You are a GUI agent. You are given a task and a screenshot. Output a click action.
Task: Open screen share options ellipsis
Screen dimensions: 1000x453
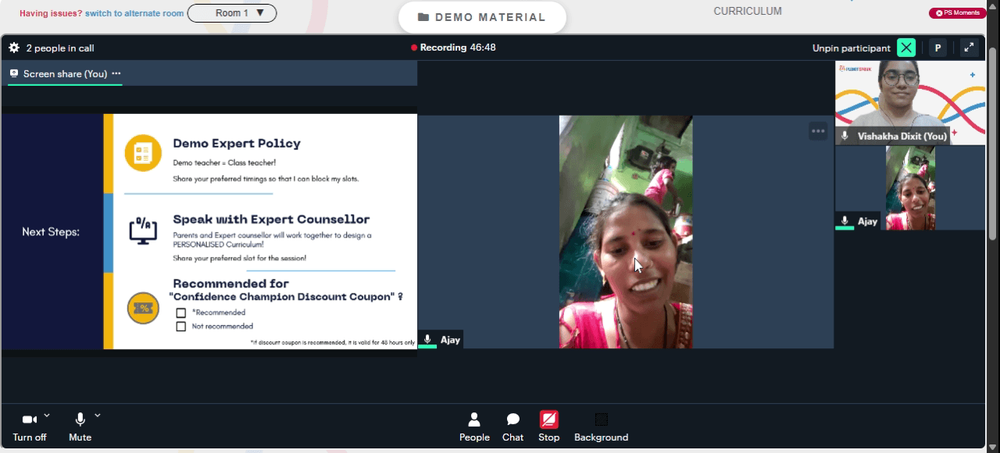pyautogui.click(x=116, y=73)
